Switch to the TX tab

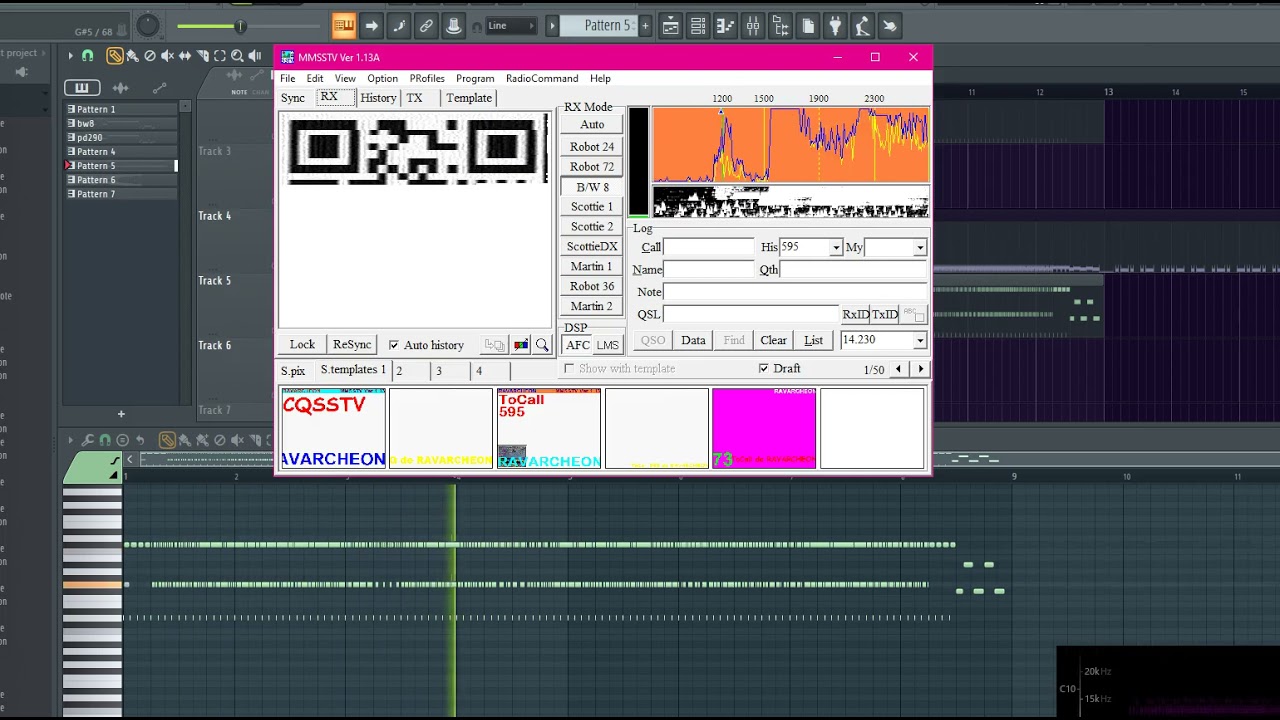pos(415,98)
